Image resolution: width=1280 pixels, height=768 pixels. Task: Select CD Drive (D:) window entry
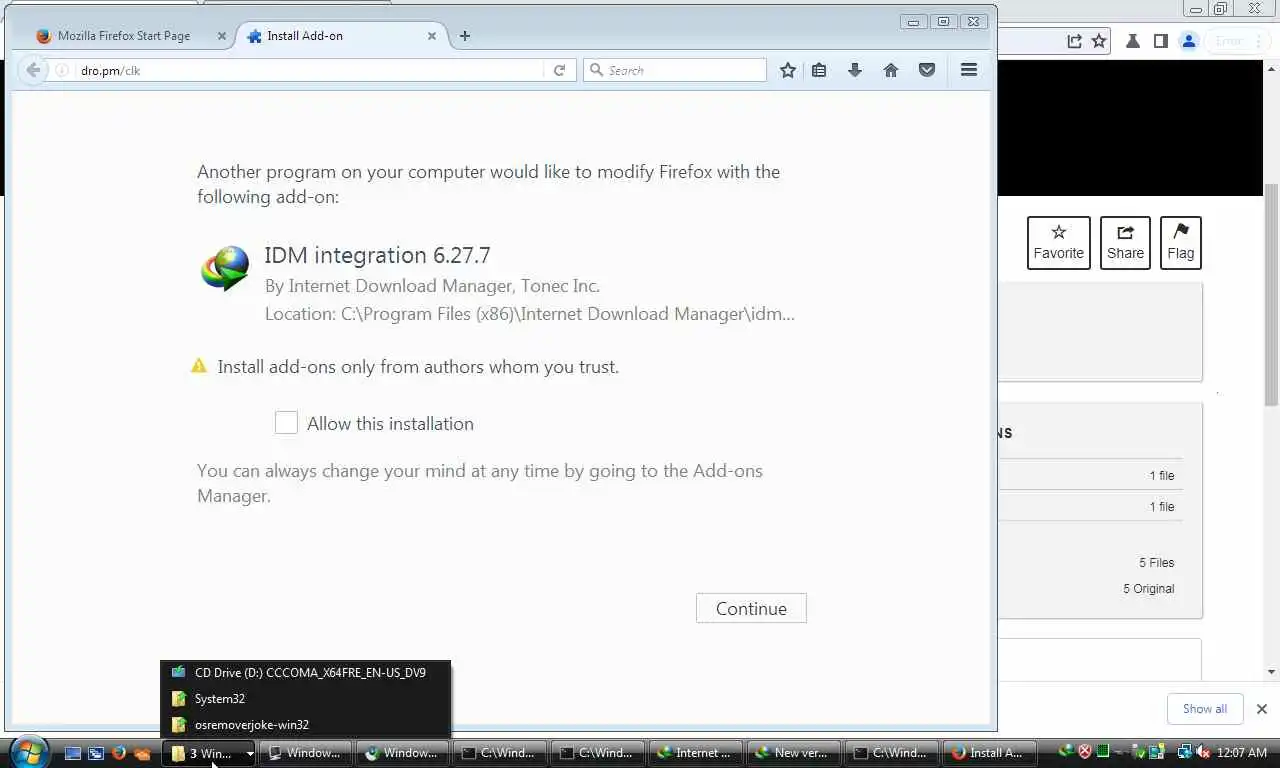pos(305,672)
